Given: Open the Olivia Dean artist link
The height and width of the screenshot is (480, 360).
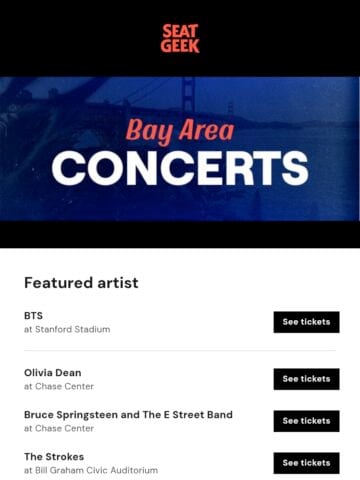Looking at the screenshot, I should [53, 373].
